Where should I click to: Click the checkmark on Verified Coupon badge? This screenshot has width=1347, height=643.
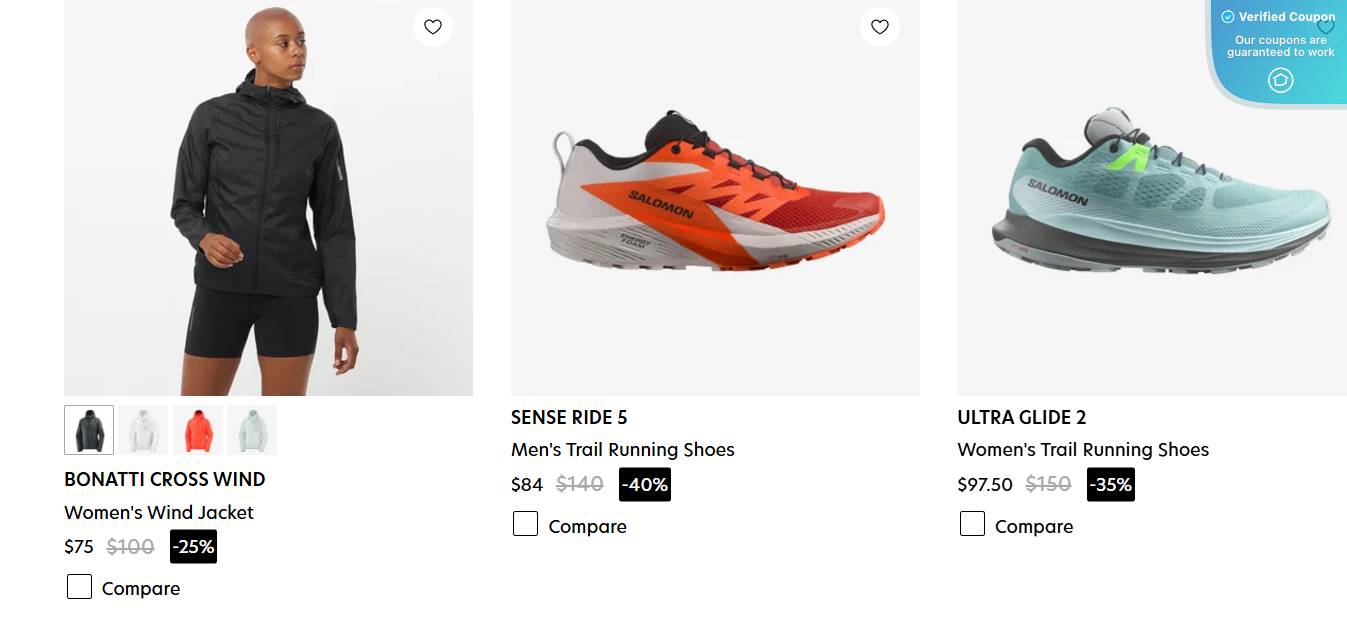click(x=1228, y=16)
